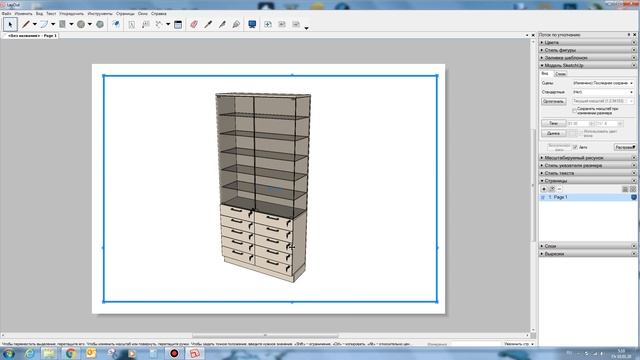Screen dimensions: 640x360
Task: Click the fog color swatch
Action: [573, 133]
